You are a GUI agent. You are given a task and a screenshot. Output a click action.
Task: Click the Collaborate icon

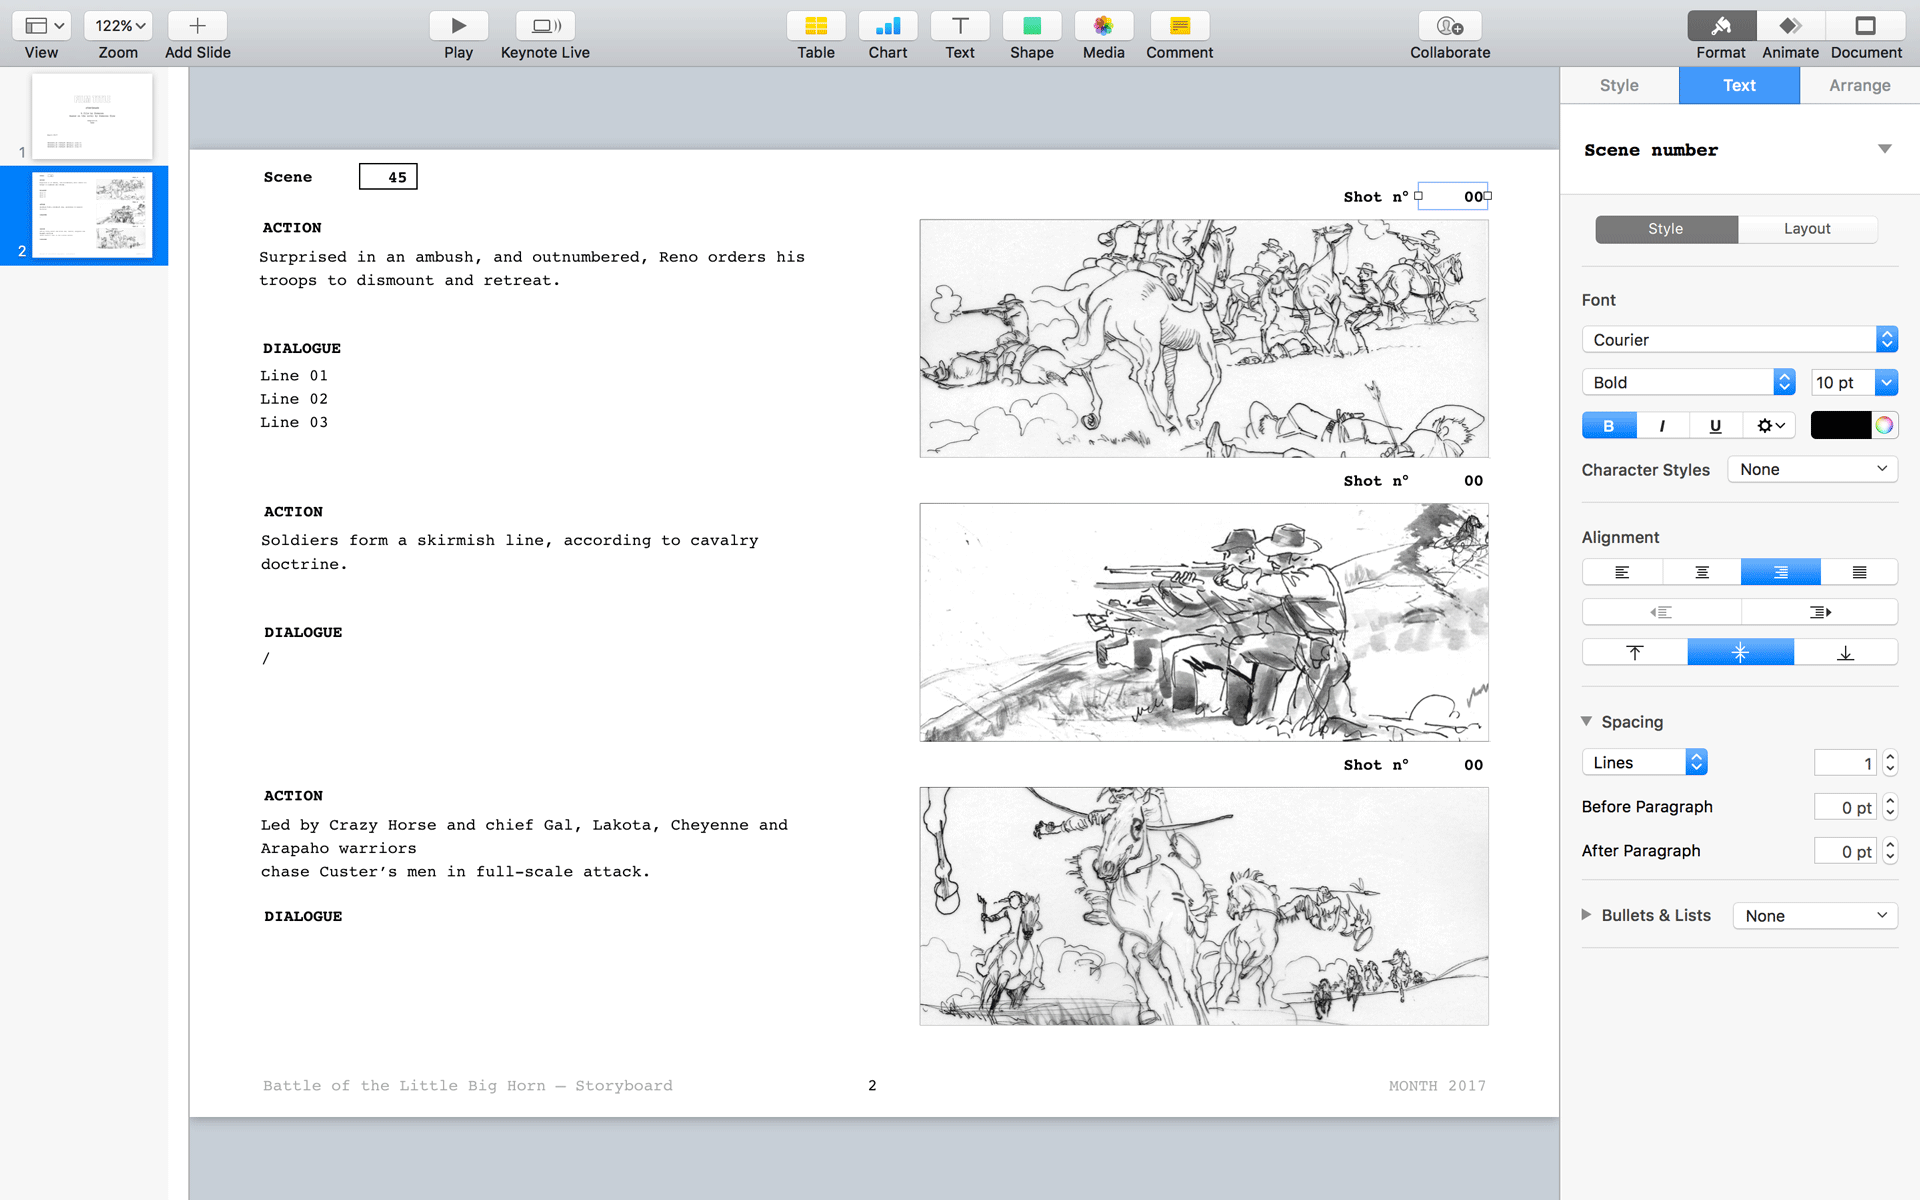pyautogui.click(x=1449, y=26)
